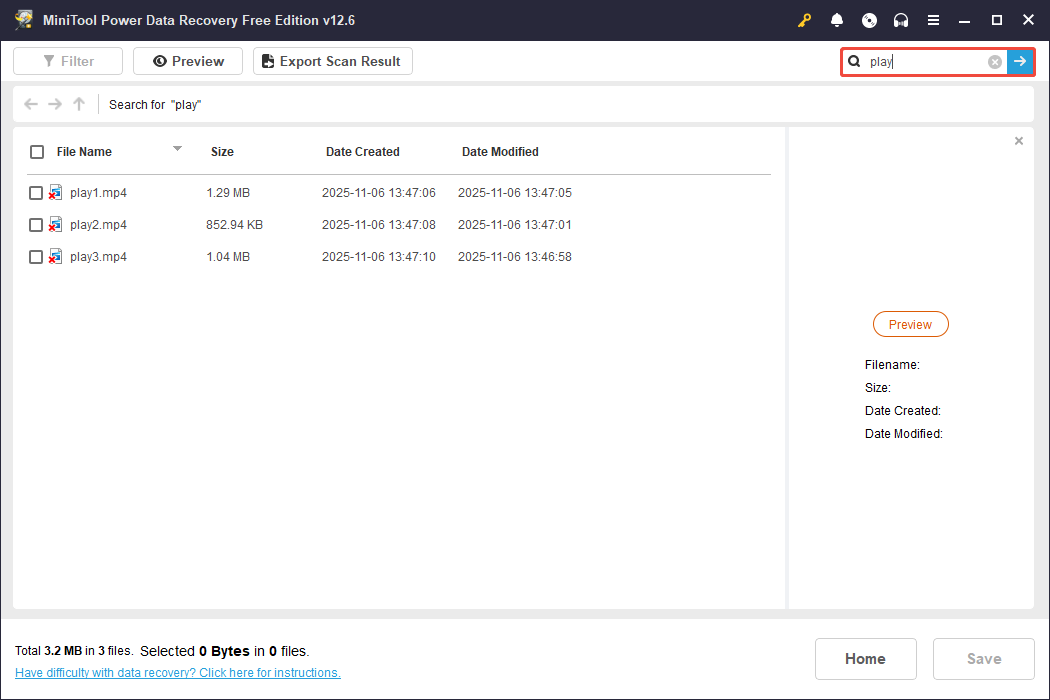1050x700 pixels.
Task: Export the scan result
Action: tap(332, 61)
